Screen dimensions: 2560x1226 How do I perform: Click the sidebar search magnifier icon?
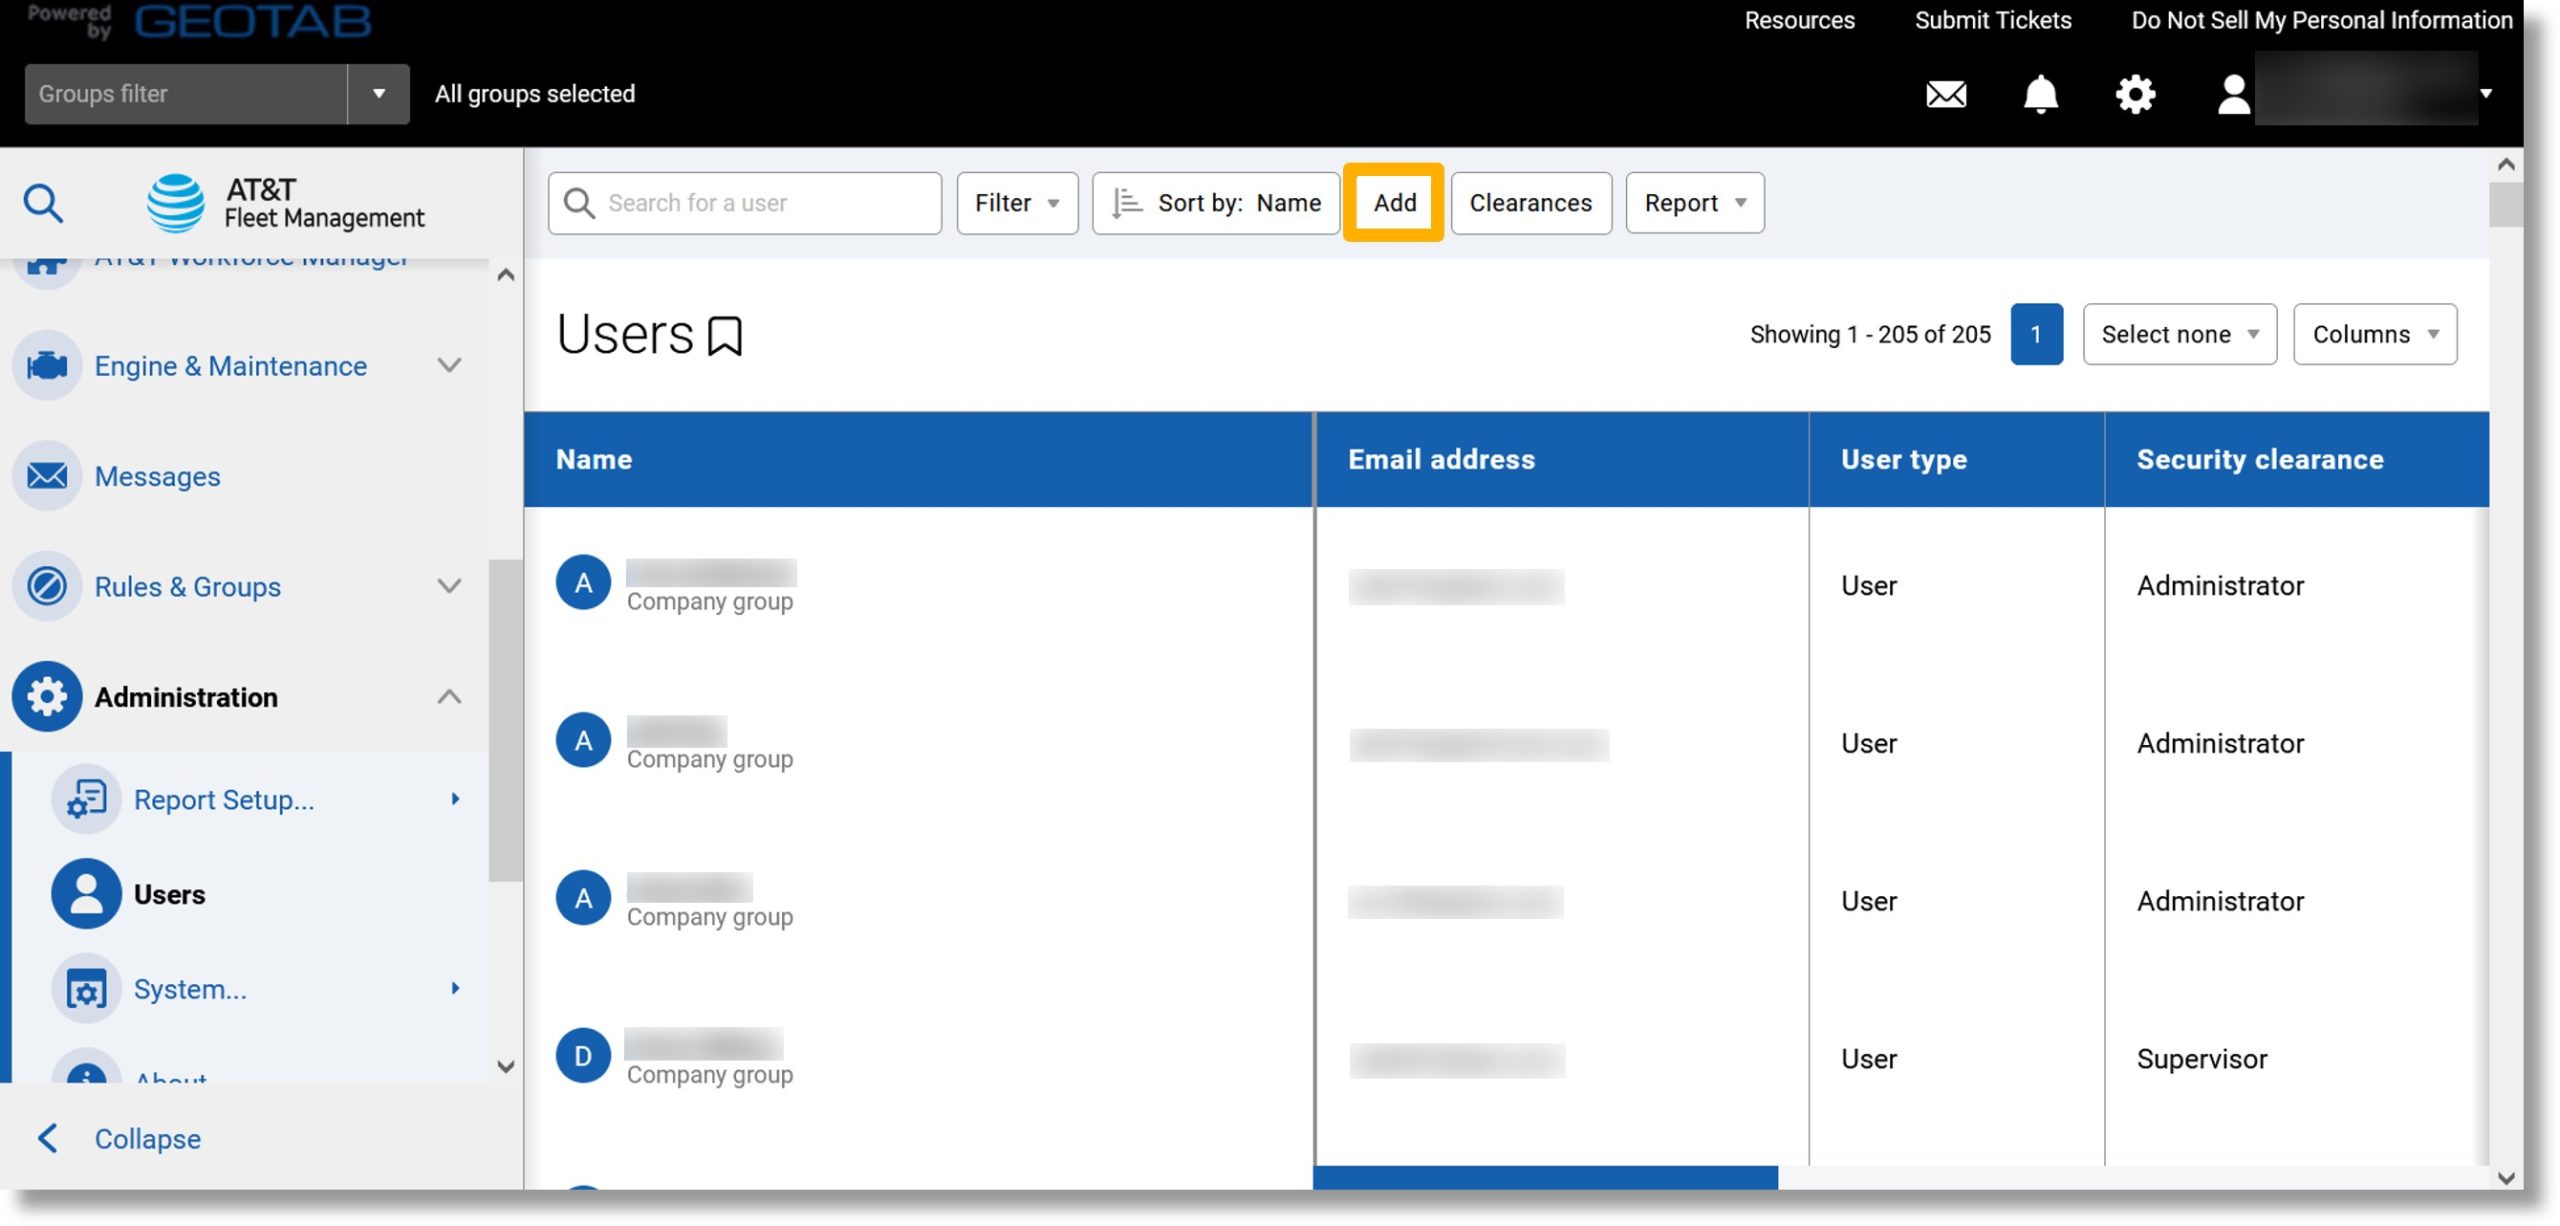pos(43,203)
